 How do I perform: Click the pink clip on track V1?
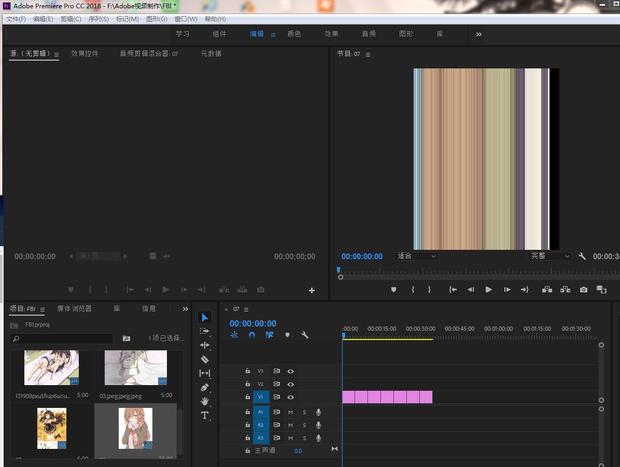[387, 397]
